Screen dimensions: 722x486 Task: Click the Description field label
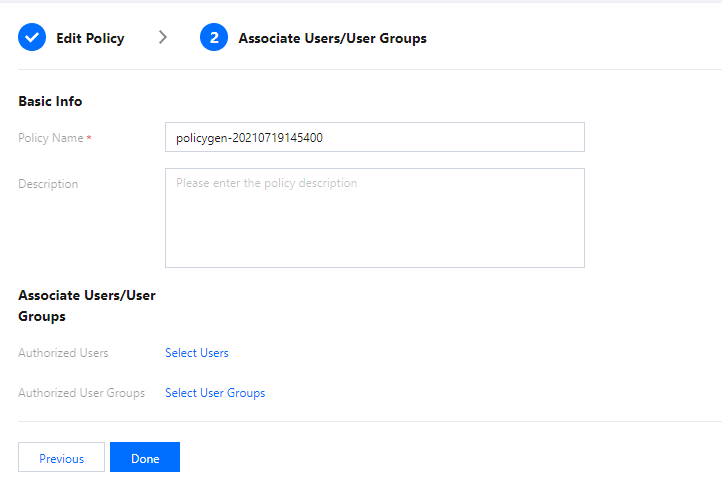coord(48,184)
